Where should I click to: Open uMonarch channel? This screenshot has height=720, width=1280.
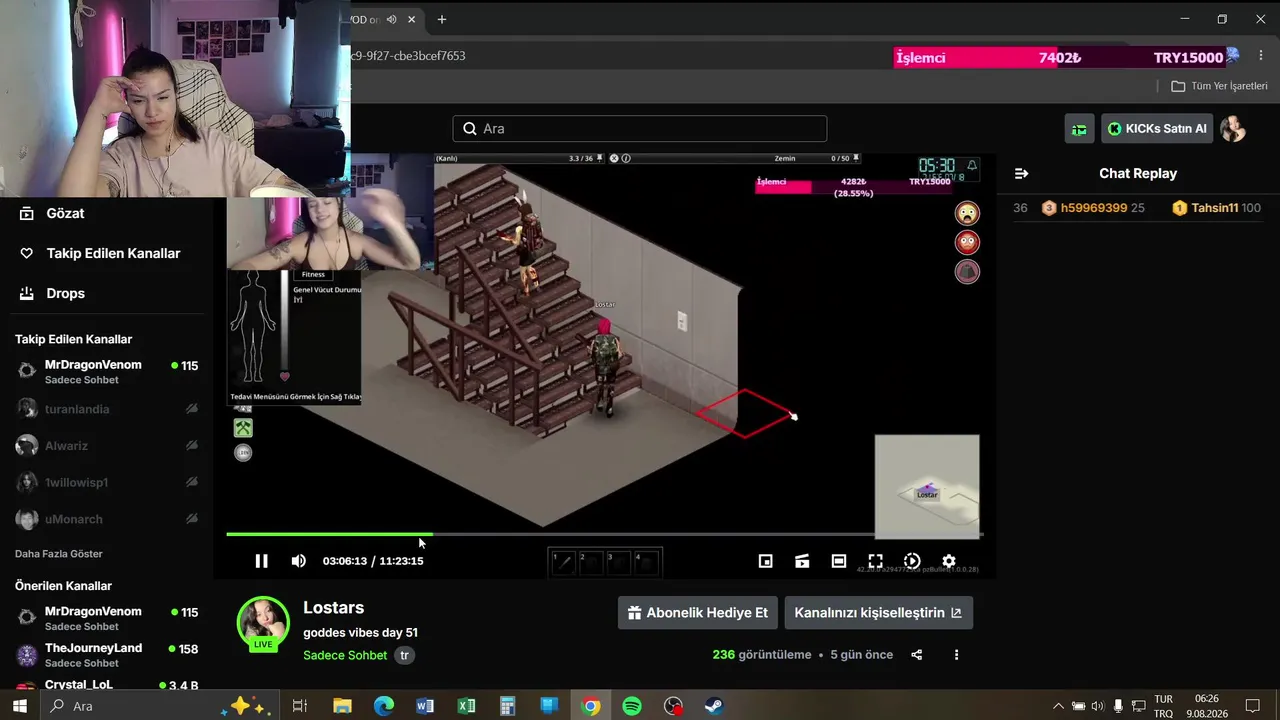coord(106,519)
